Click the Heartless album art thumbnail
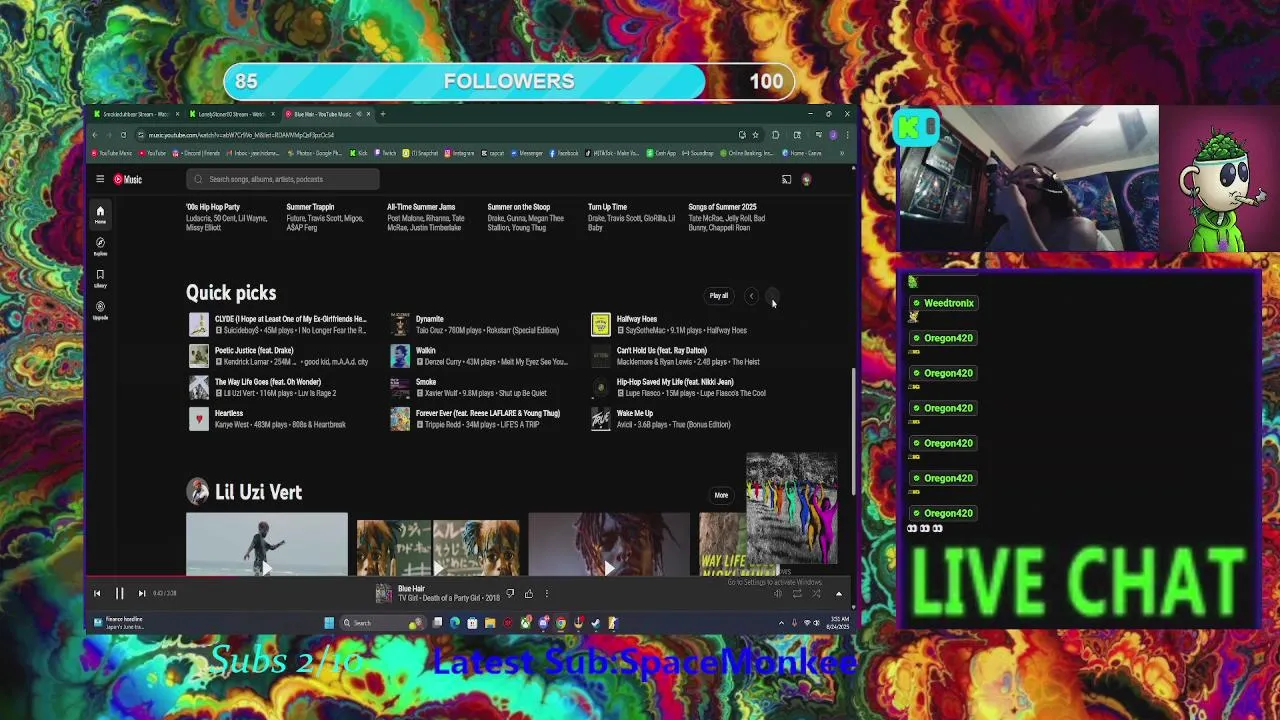The width and height of the screenshot is (1280, 720). [x=199, y=419]
